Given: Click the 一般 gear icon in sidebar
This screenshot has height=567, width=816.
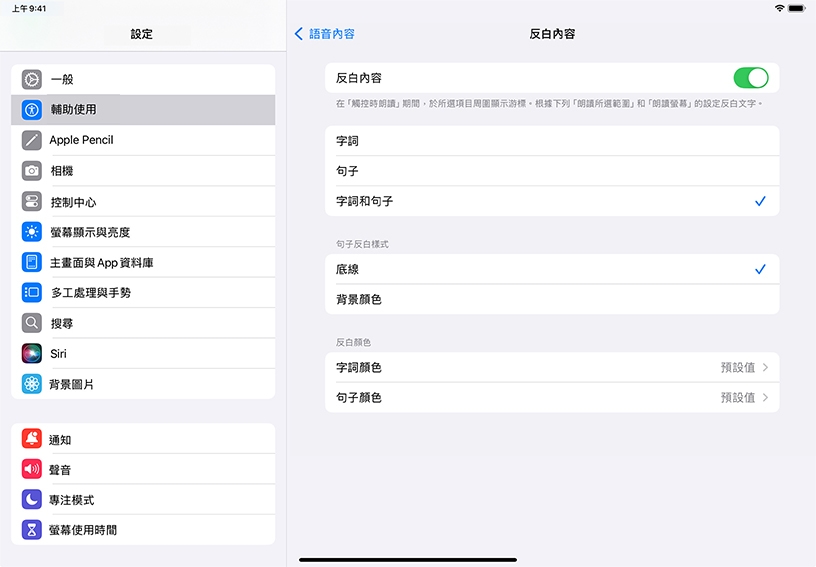Looking at the screenshot, I should point(32,79).
